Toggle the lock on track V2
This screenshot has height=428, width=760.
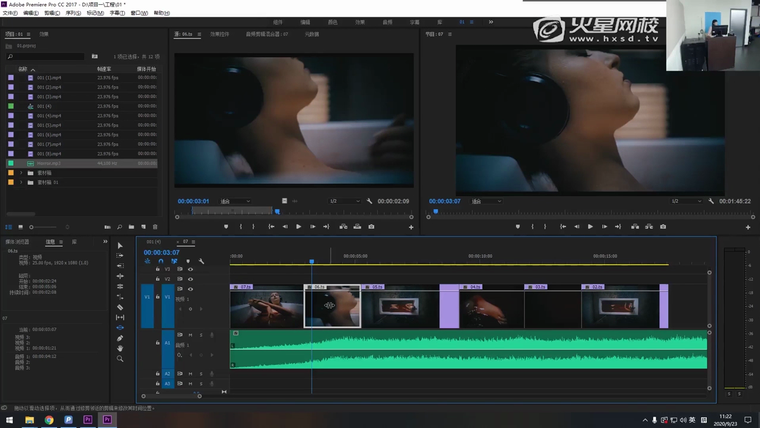pyautogui.click(x=160, y=279)
